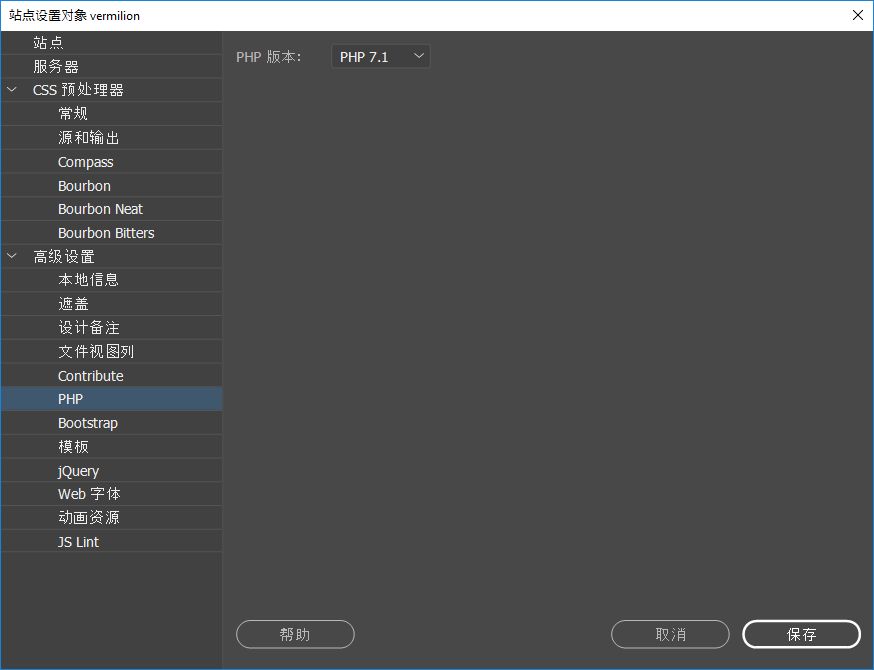
Task: Select the highlighted PHP item
Action: [x=111, y=399]
